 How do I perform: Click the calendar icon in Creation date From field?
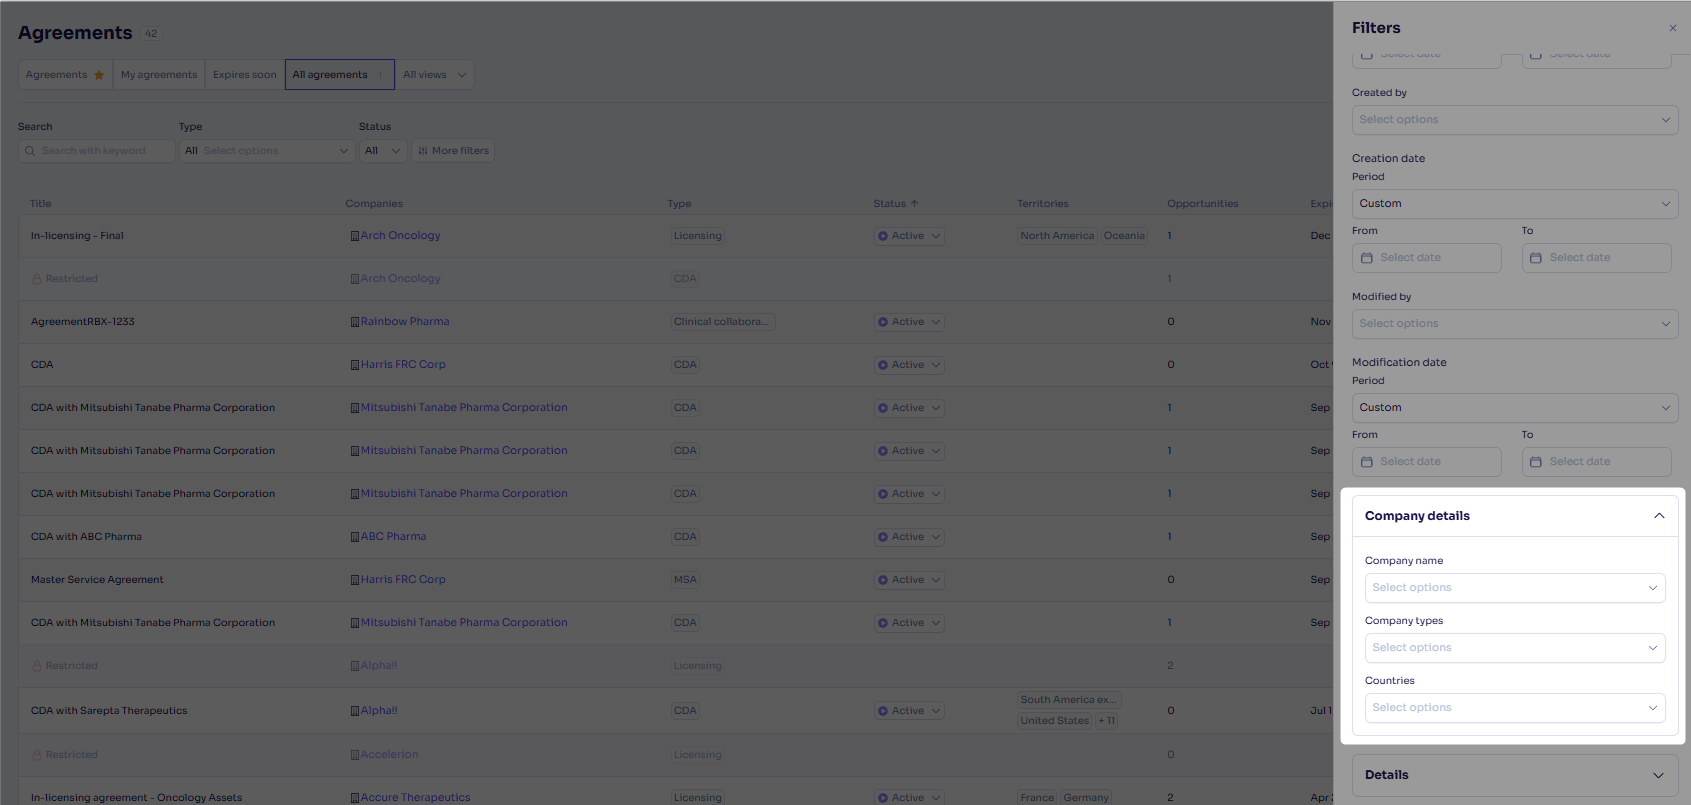[1367, 258]
